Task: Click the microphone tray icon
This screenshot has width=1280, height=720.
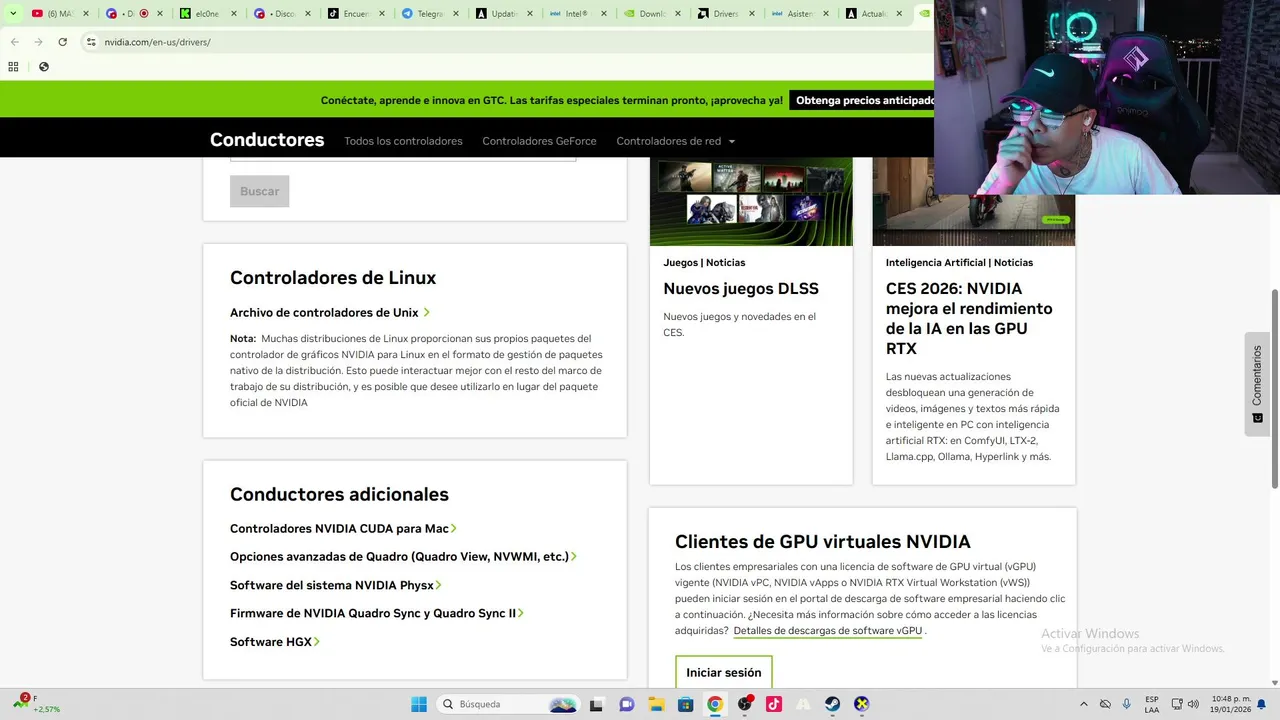Action: [1127, 704]
